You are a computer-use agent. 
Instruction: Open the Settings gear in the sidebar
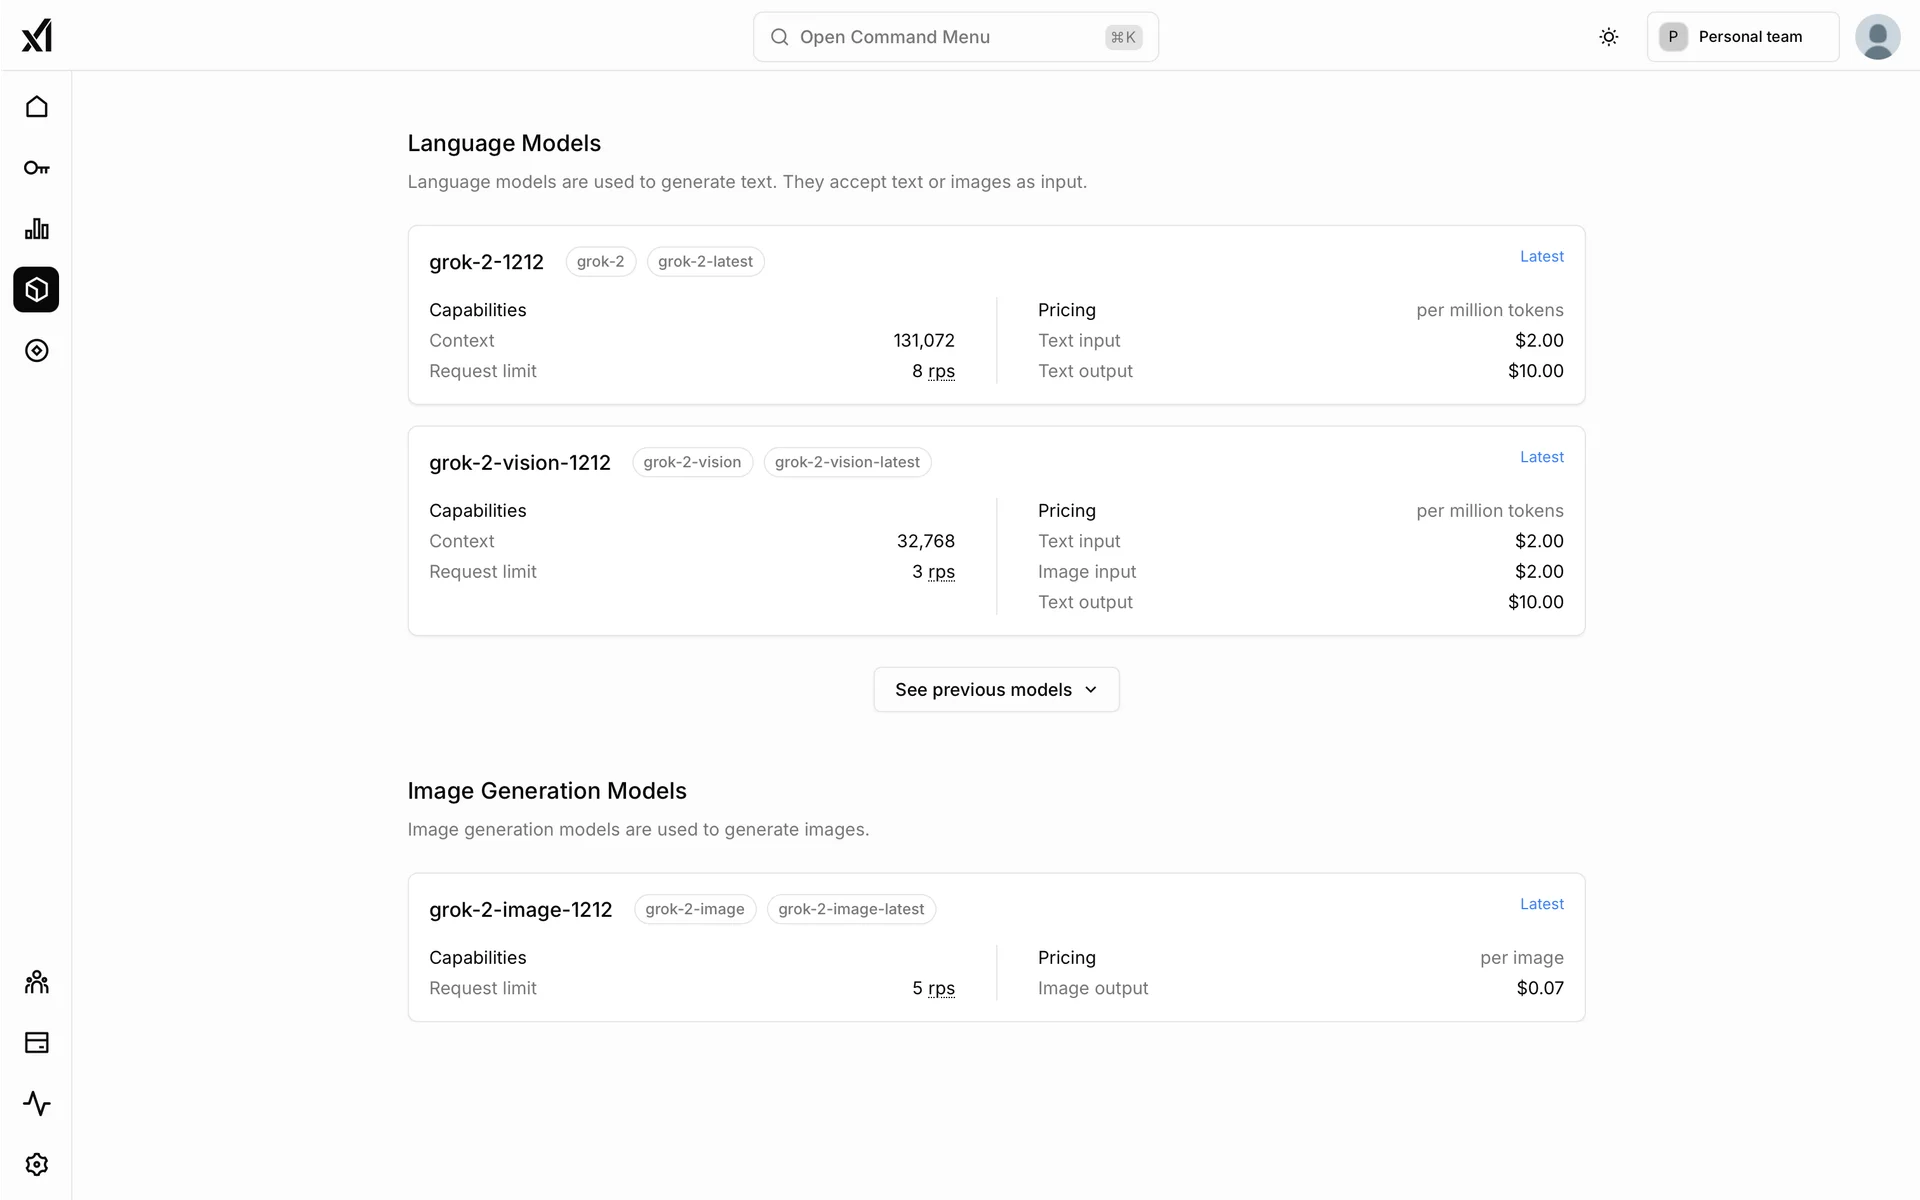[37, 1165]
